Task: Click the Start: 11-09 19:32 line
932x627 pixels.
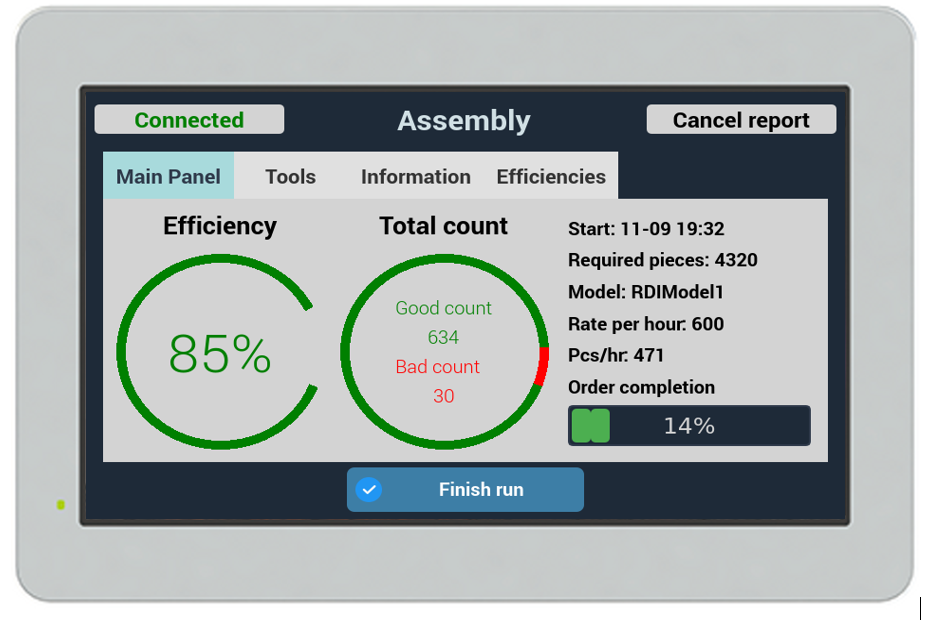Action: coord(645,229)
